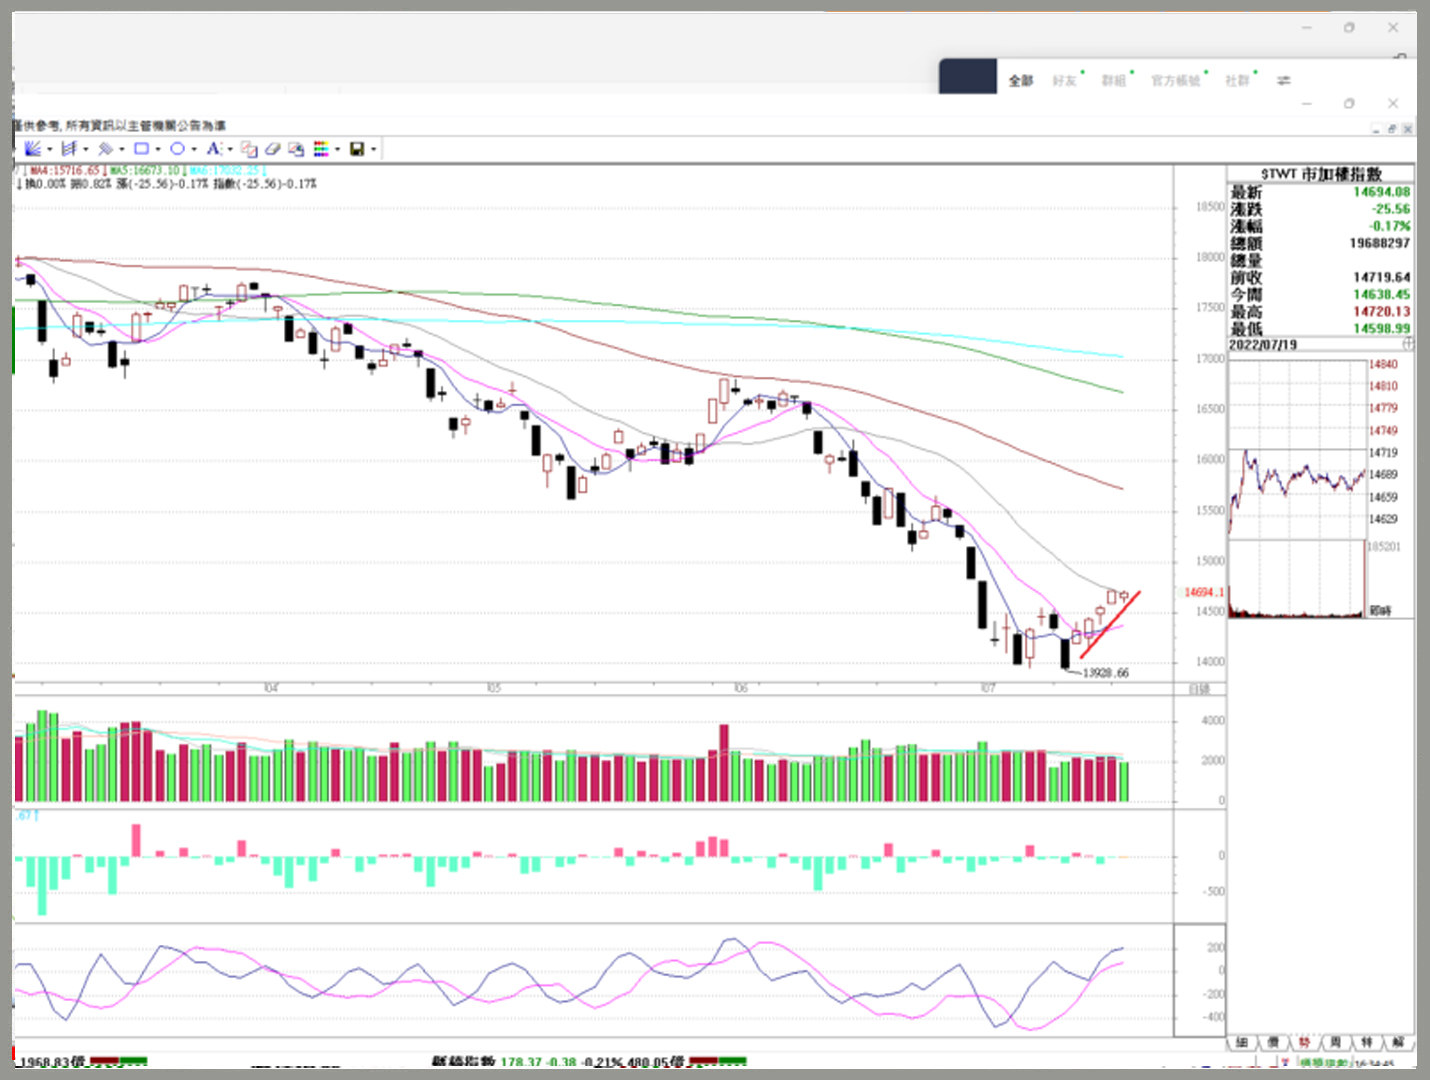The height and width of the screenshot is (1080, 1430).
Task: Switch to the 群組 tab
Action: click(1114, 80)
